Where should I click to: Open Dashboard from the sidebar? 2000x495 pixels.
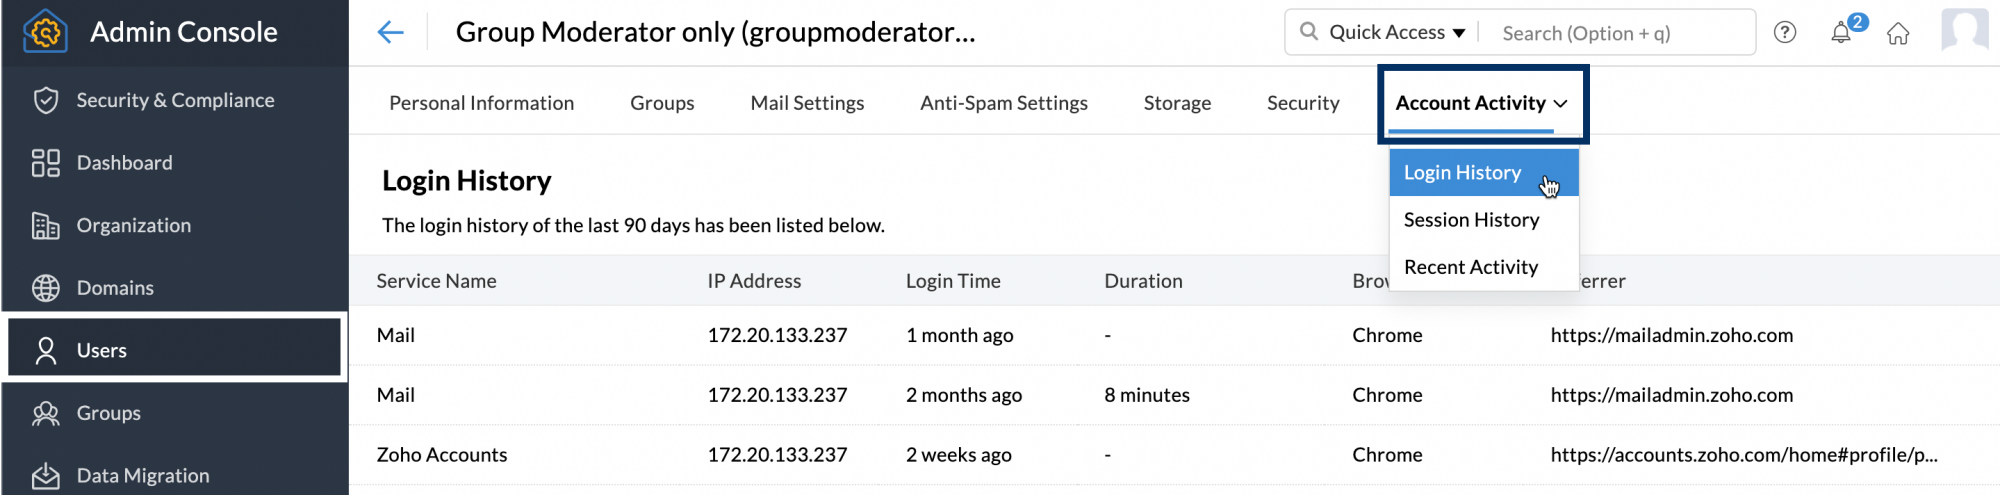pos(124,163)
